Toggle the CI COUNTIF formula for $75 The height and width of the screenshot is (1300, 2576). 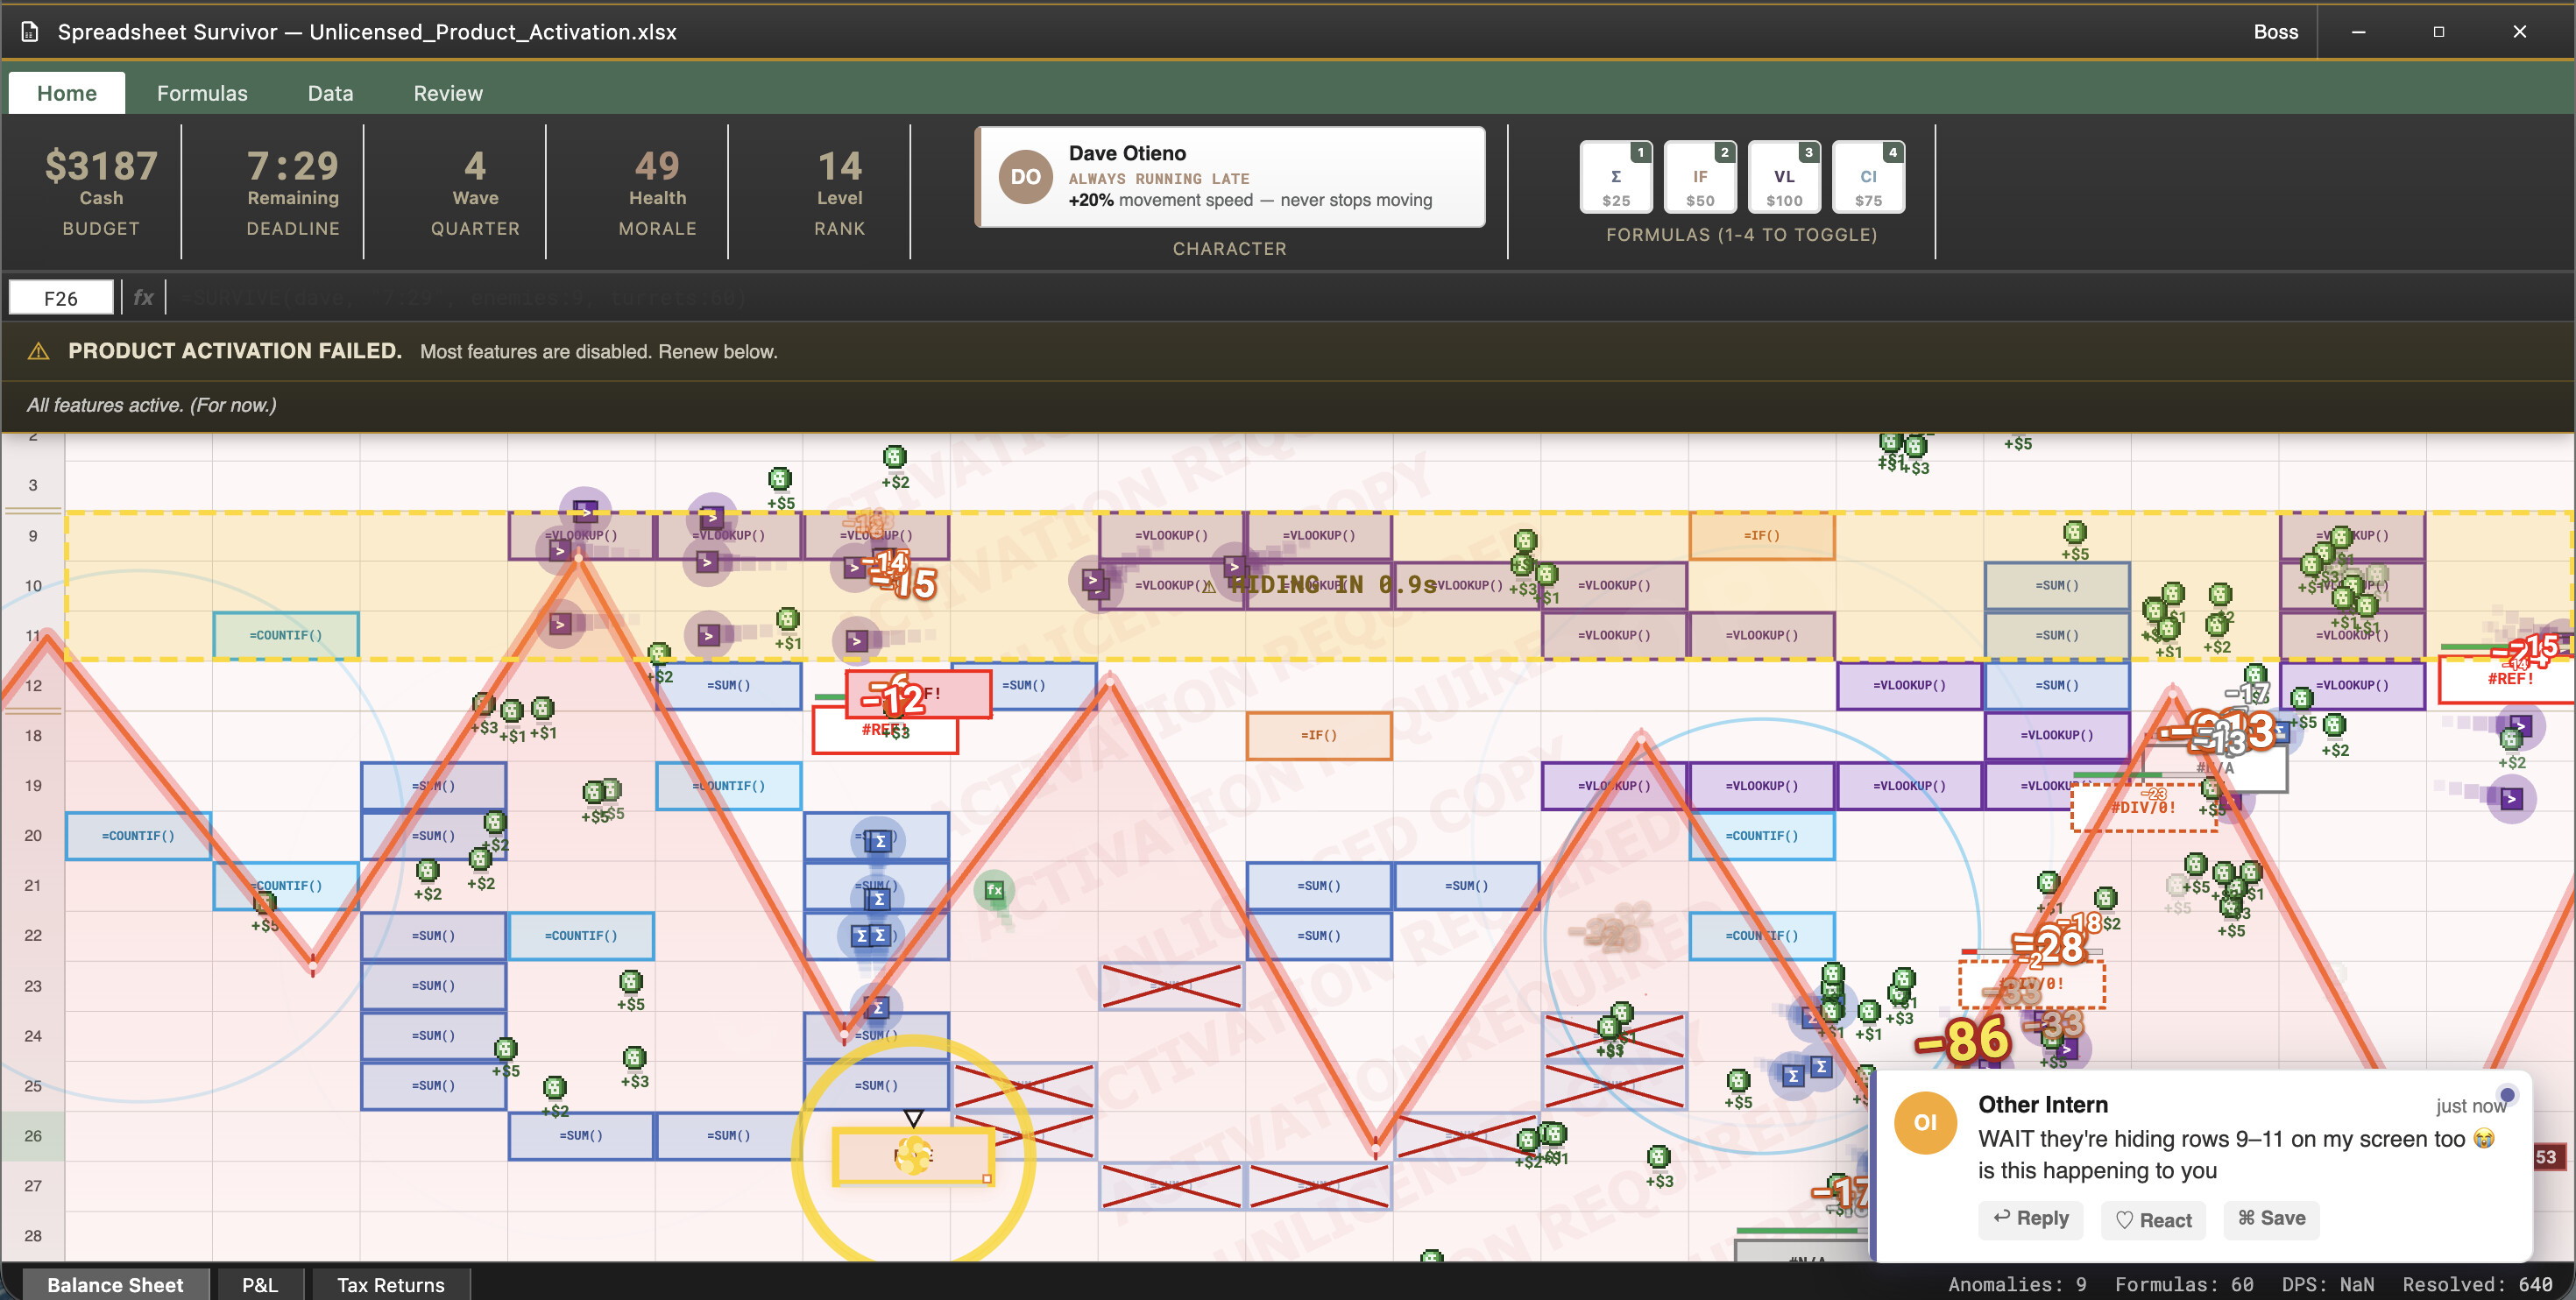pyautogui.click(x=1868, y=178)
